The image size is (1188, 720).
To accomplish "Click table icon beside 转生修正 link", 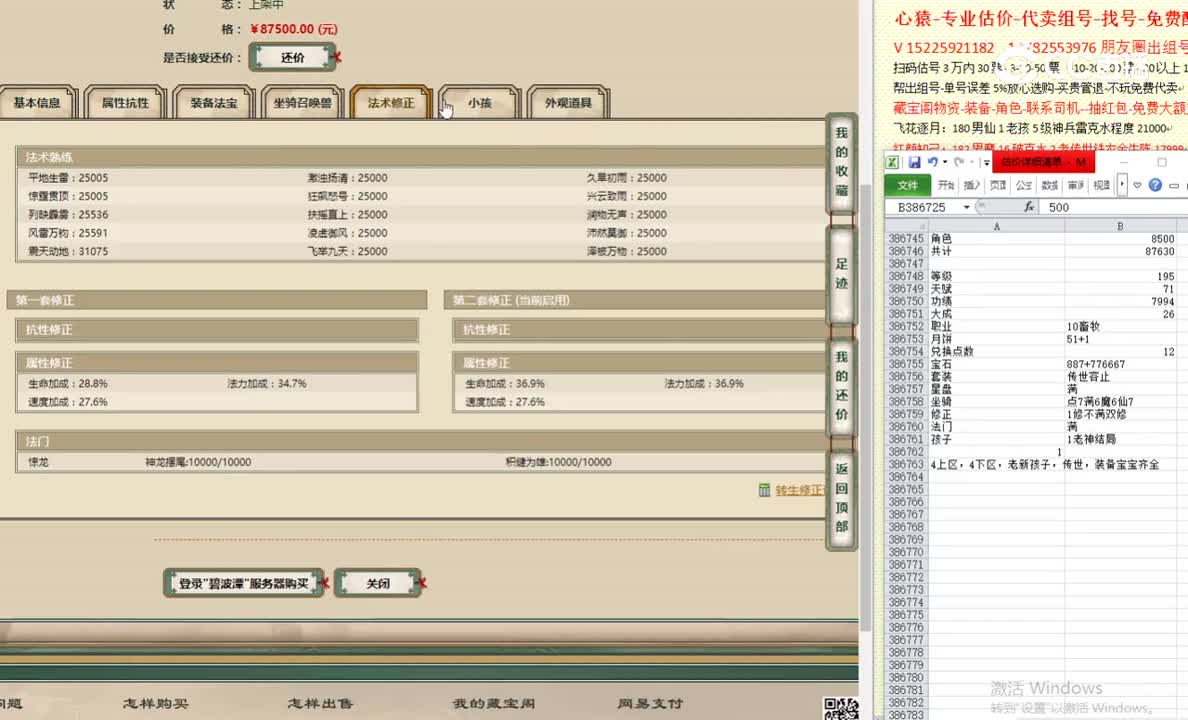I will pos(764,490).
